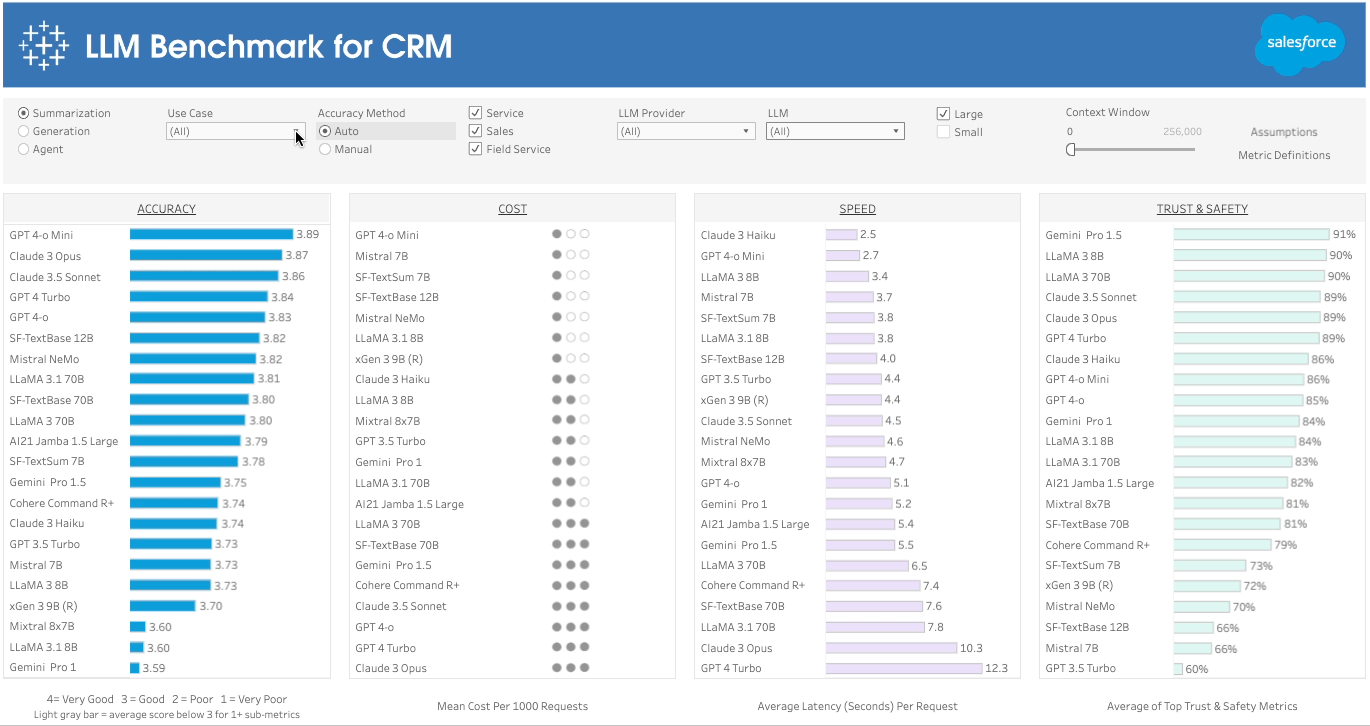Click the Tableau logo icon in header
The height and width of the screenshot is (726, 1370).
coord(44,46)
